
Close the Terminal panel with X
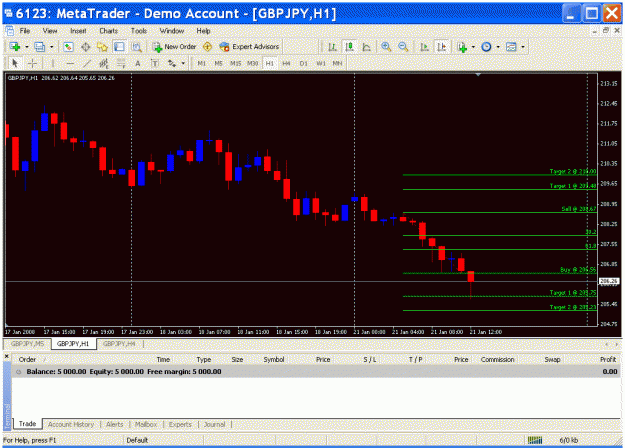coord(6,356)
